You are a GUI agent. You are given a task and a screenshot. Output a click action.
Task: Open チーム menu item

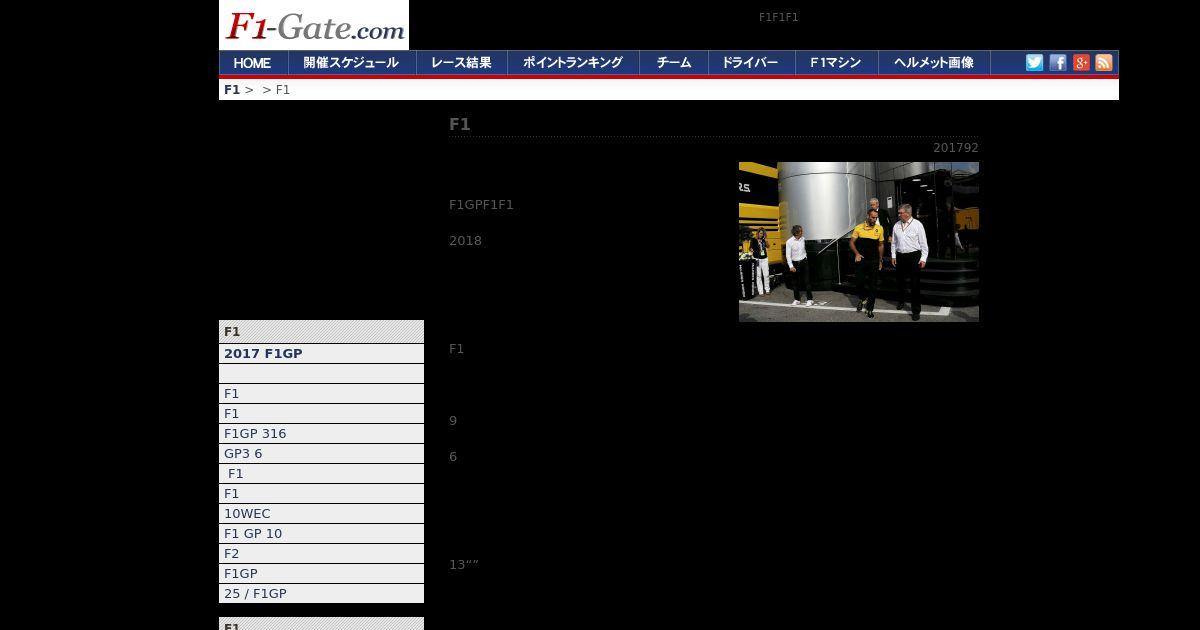tap(674, 63)
